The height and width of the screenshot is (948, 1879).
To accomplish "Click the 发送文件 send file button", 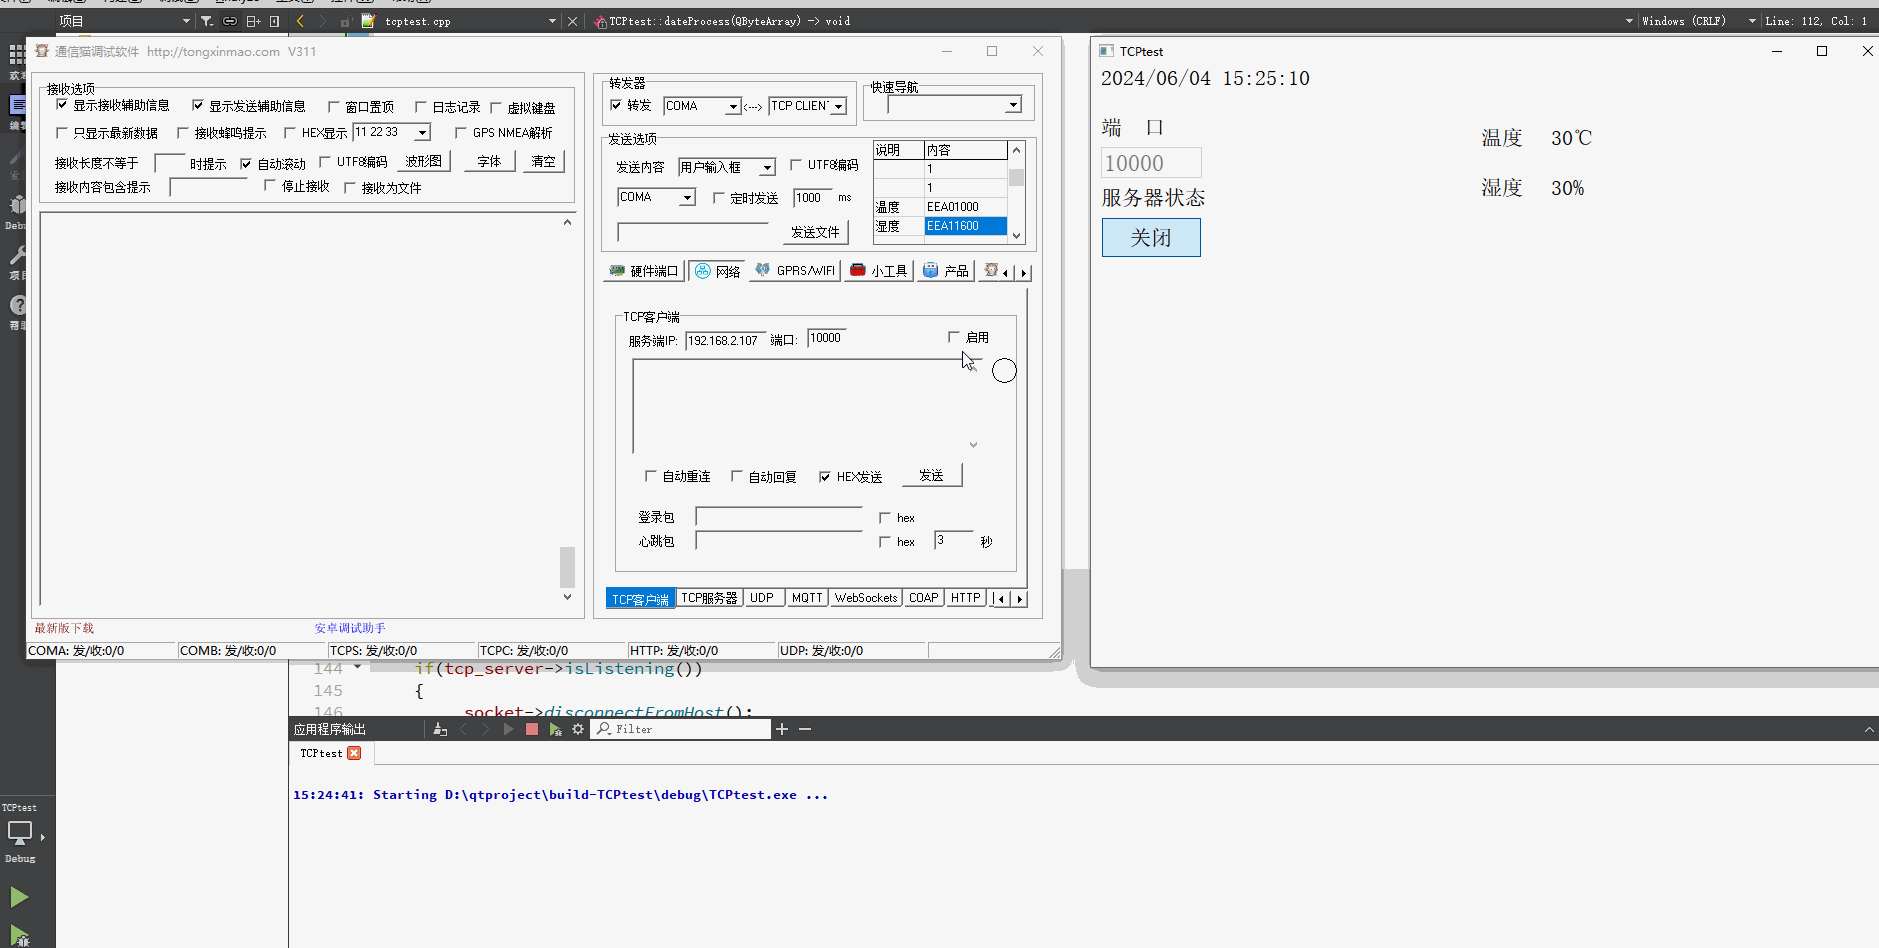I will pos(815,232).
